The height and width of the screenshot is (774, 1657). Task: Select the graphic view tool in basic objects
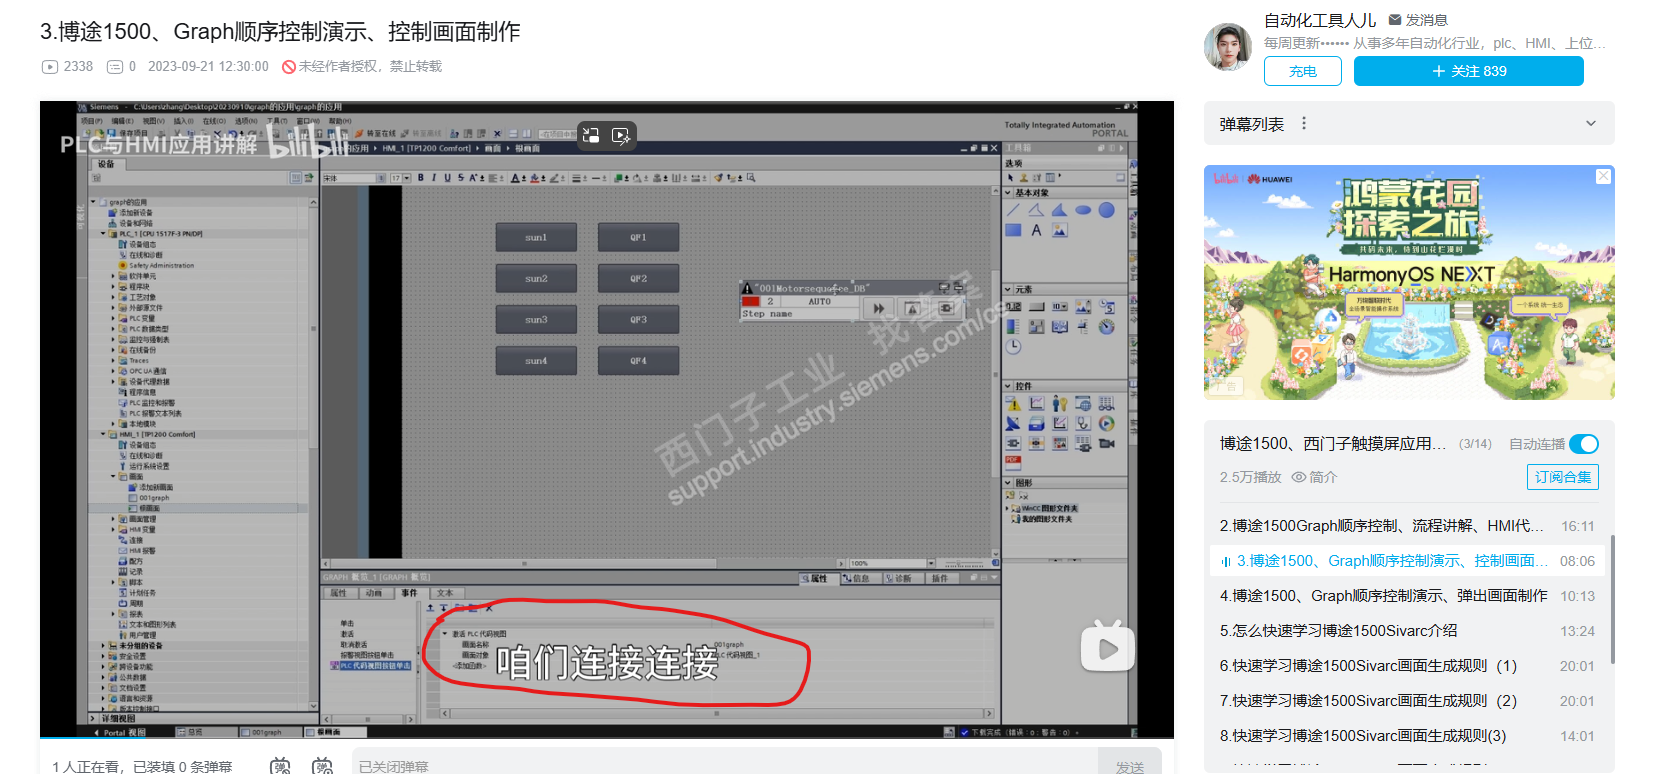1060,230
